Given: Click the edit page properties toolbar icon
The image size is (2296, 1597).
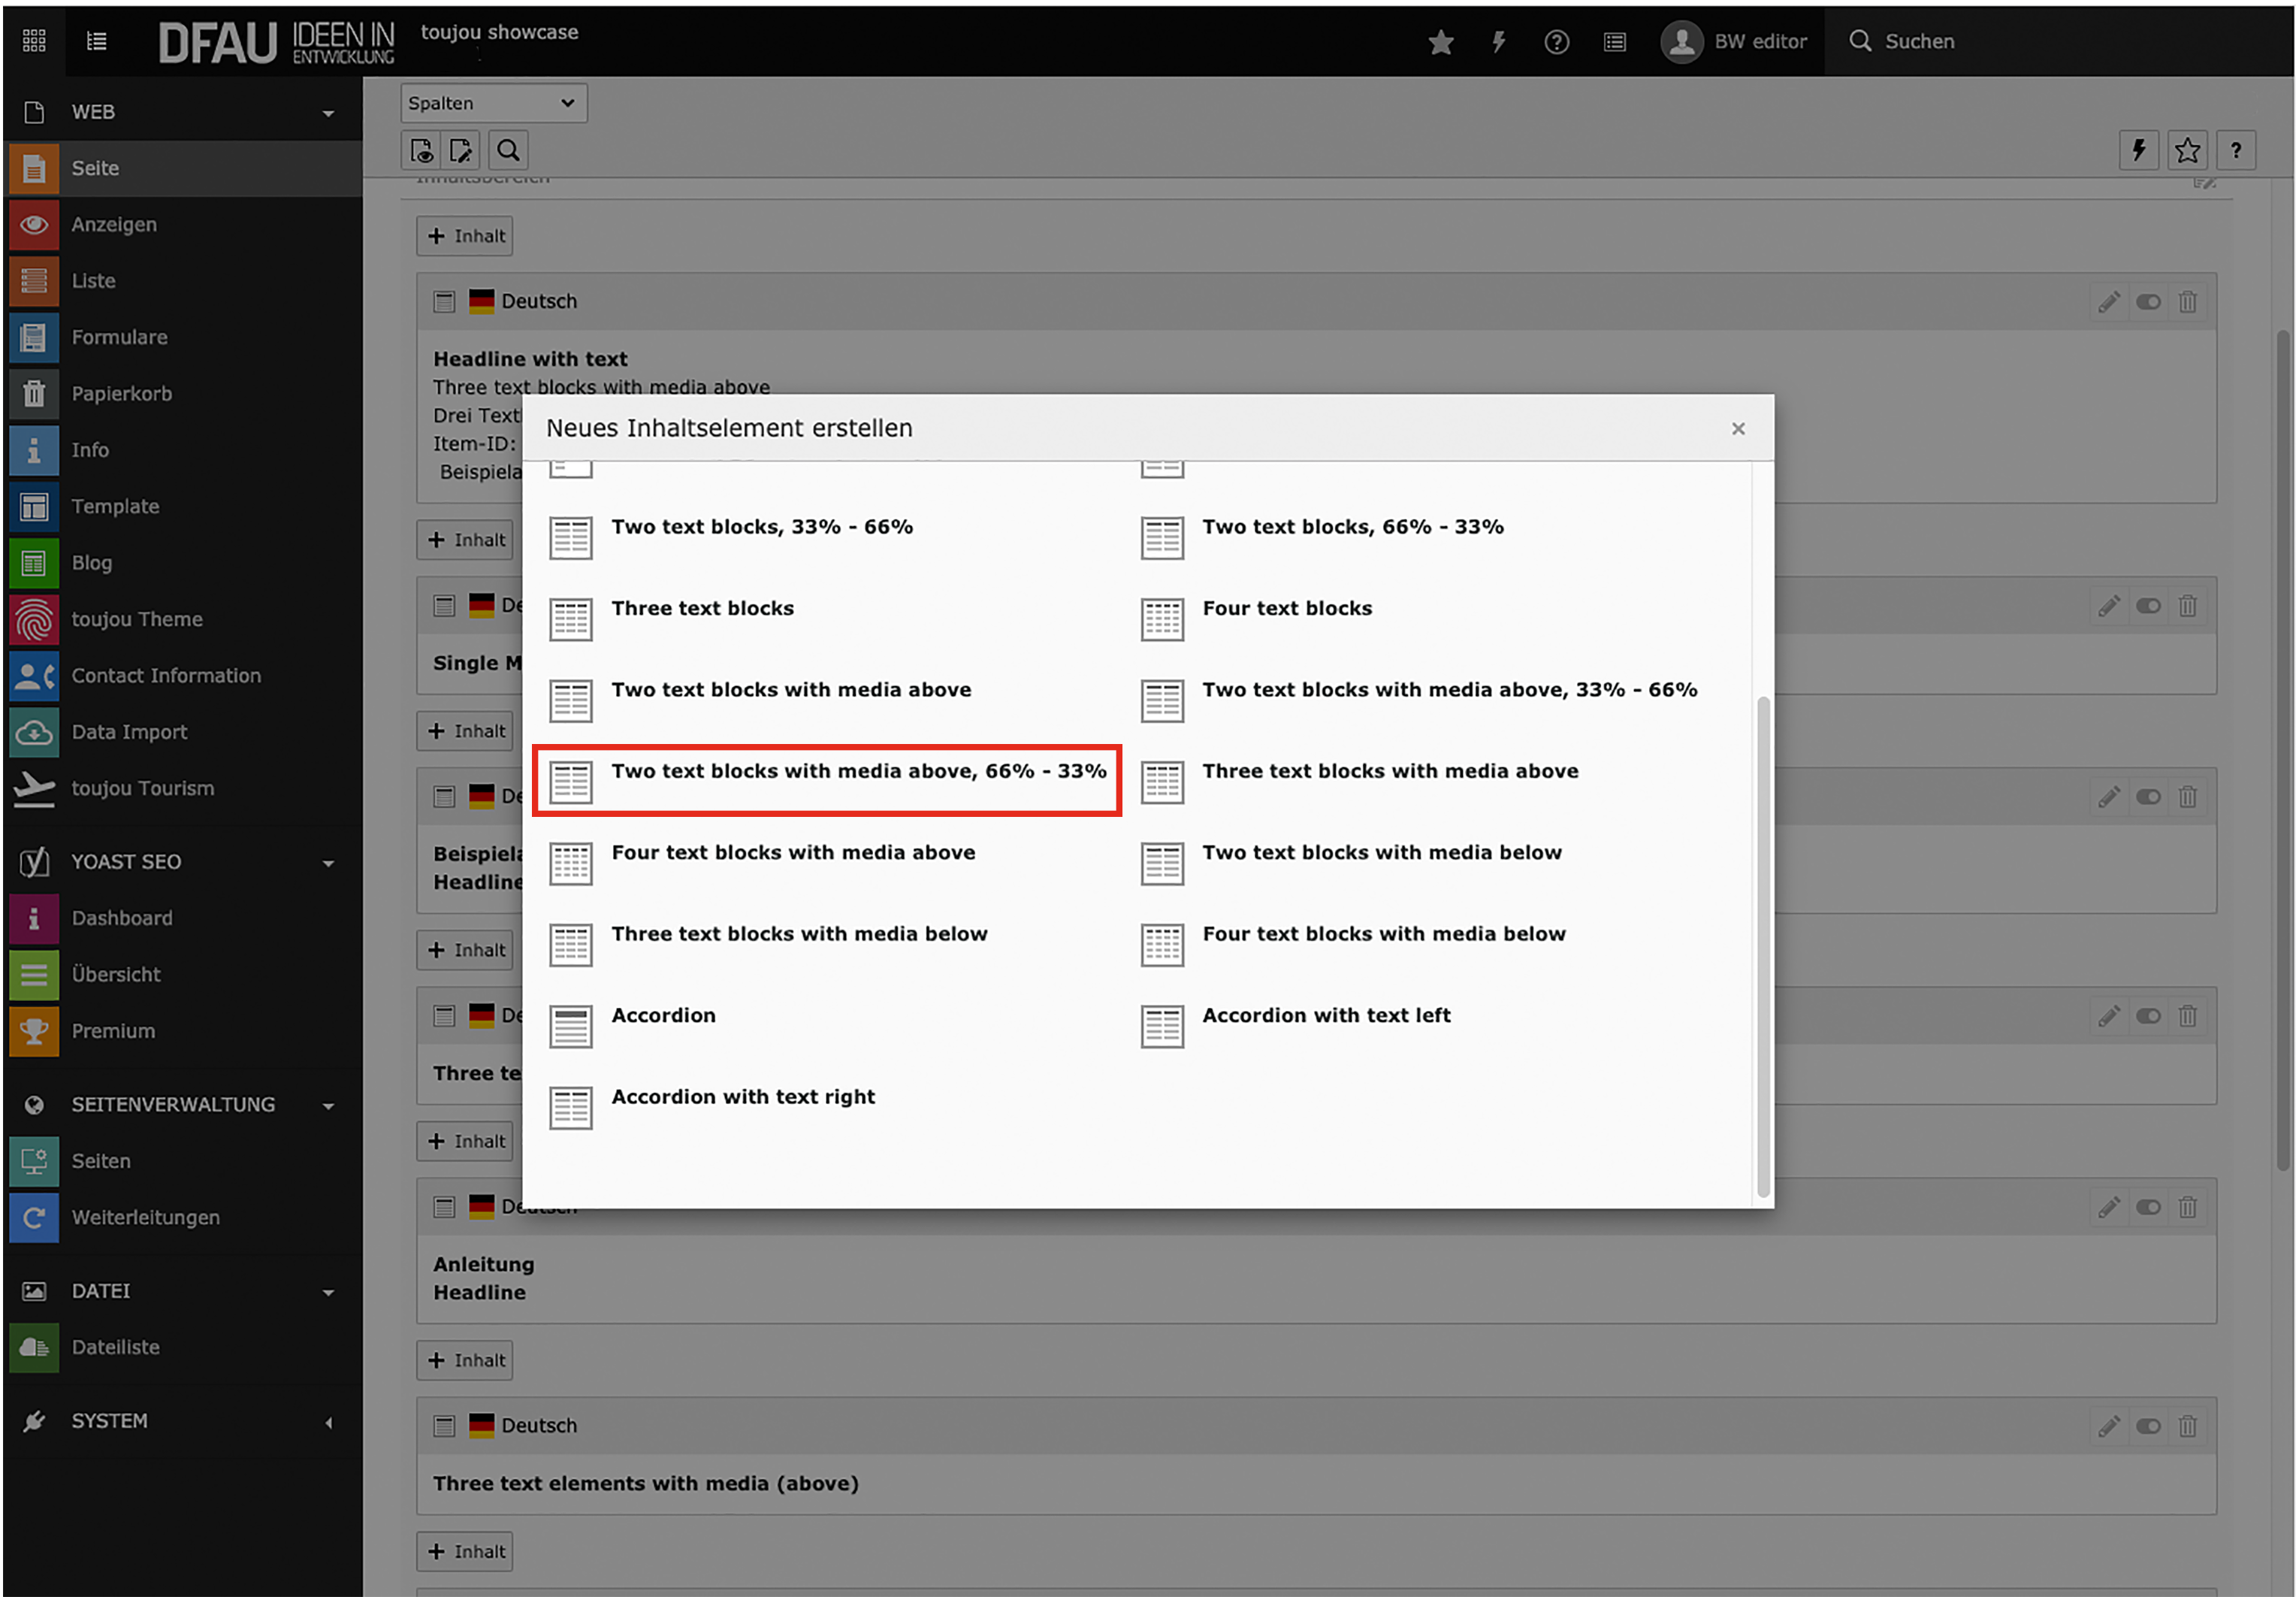Looking at the screenshot, I should click(460, 151).
